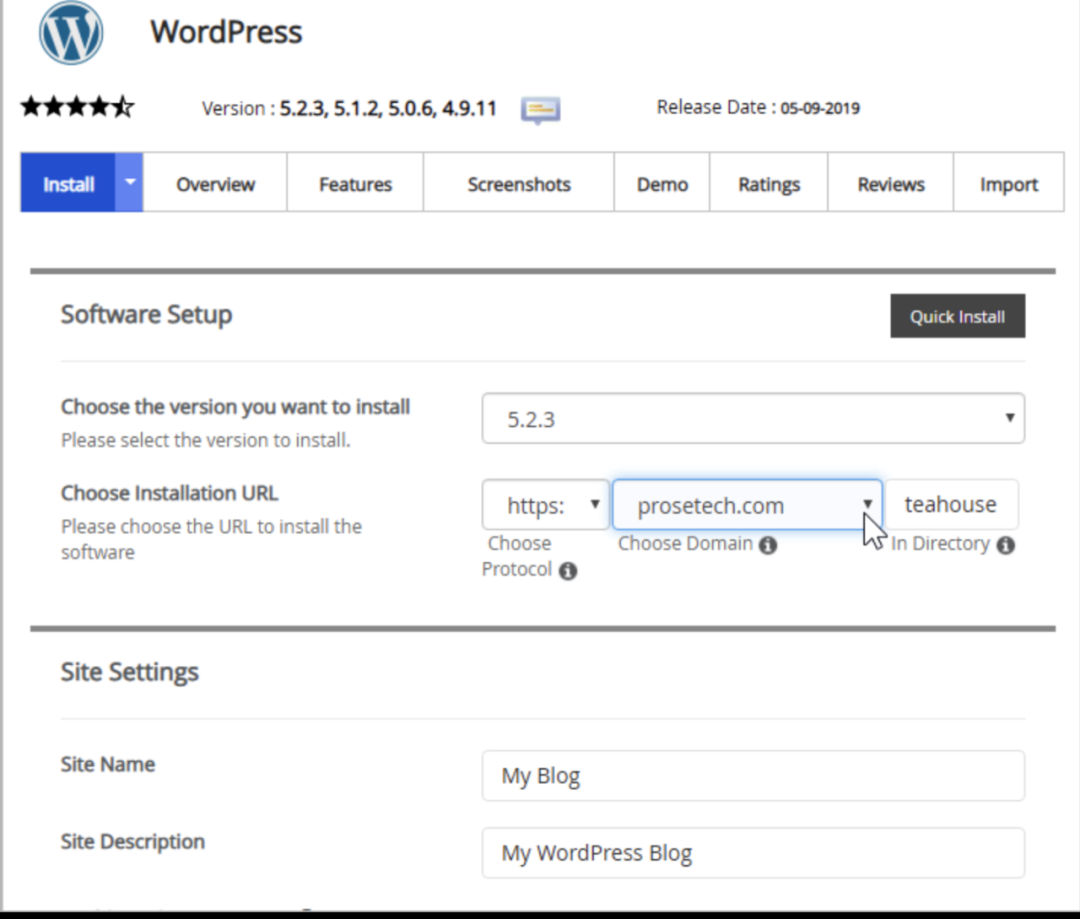Image resolution: width=1080 pixels, height=919 pixels.
Task: Open the Reviews tab
Action: [x=890, y=184]
